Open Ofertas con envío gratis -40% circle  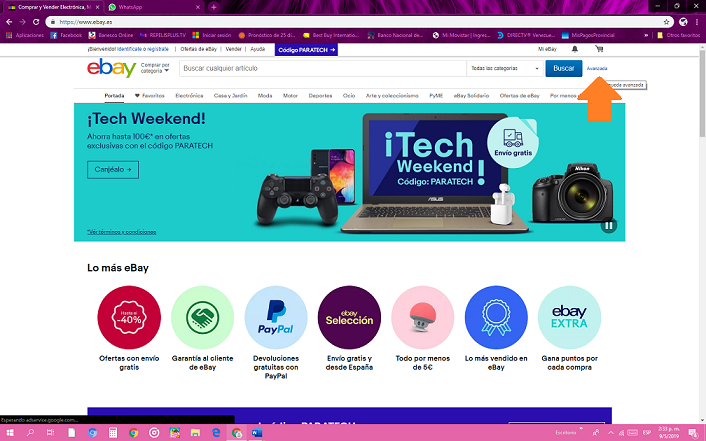(x=129, y=317)
